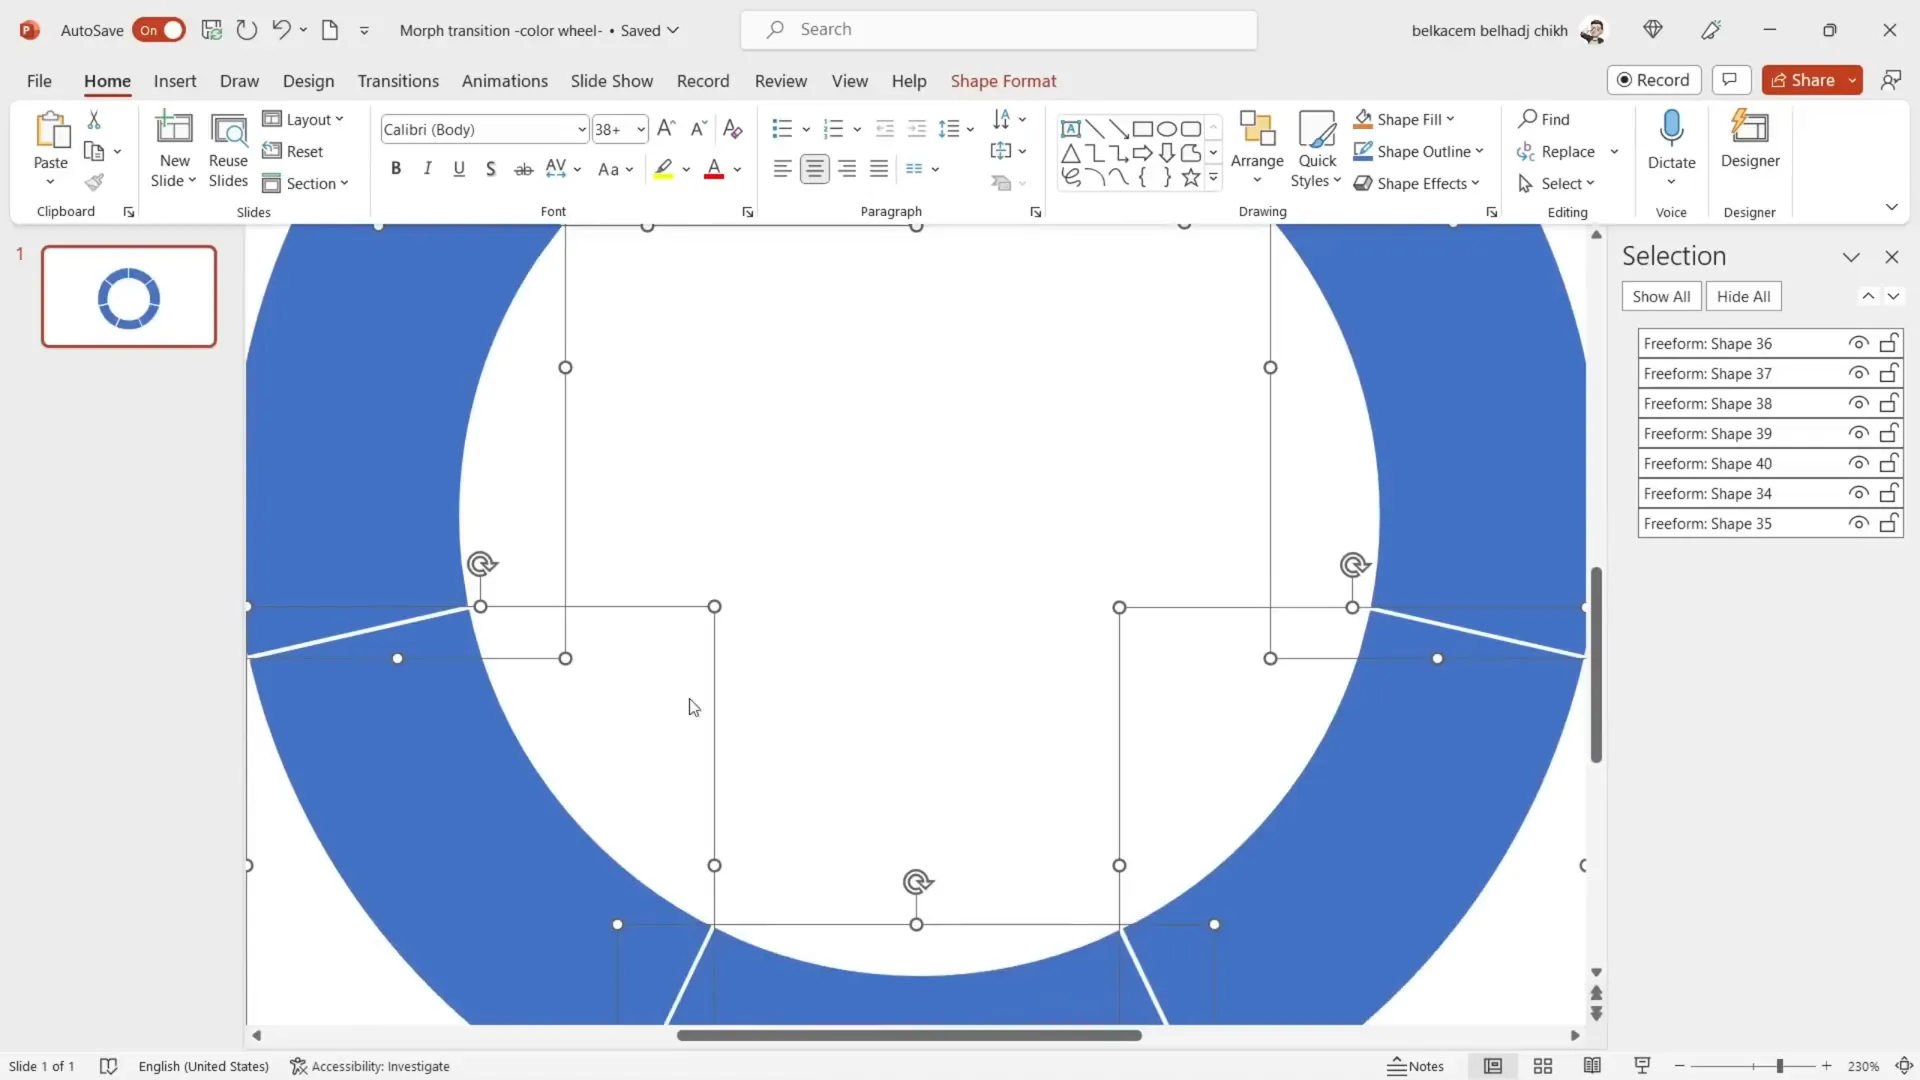Apply Bold formatting
The width and height of the screenshot is (1920, 1080).
(396, 169)
